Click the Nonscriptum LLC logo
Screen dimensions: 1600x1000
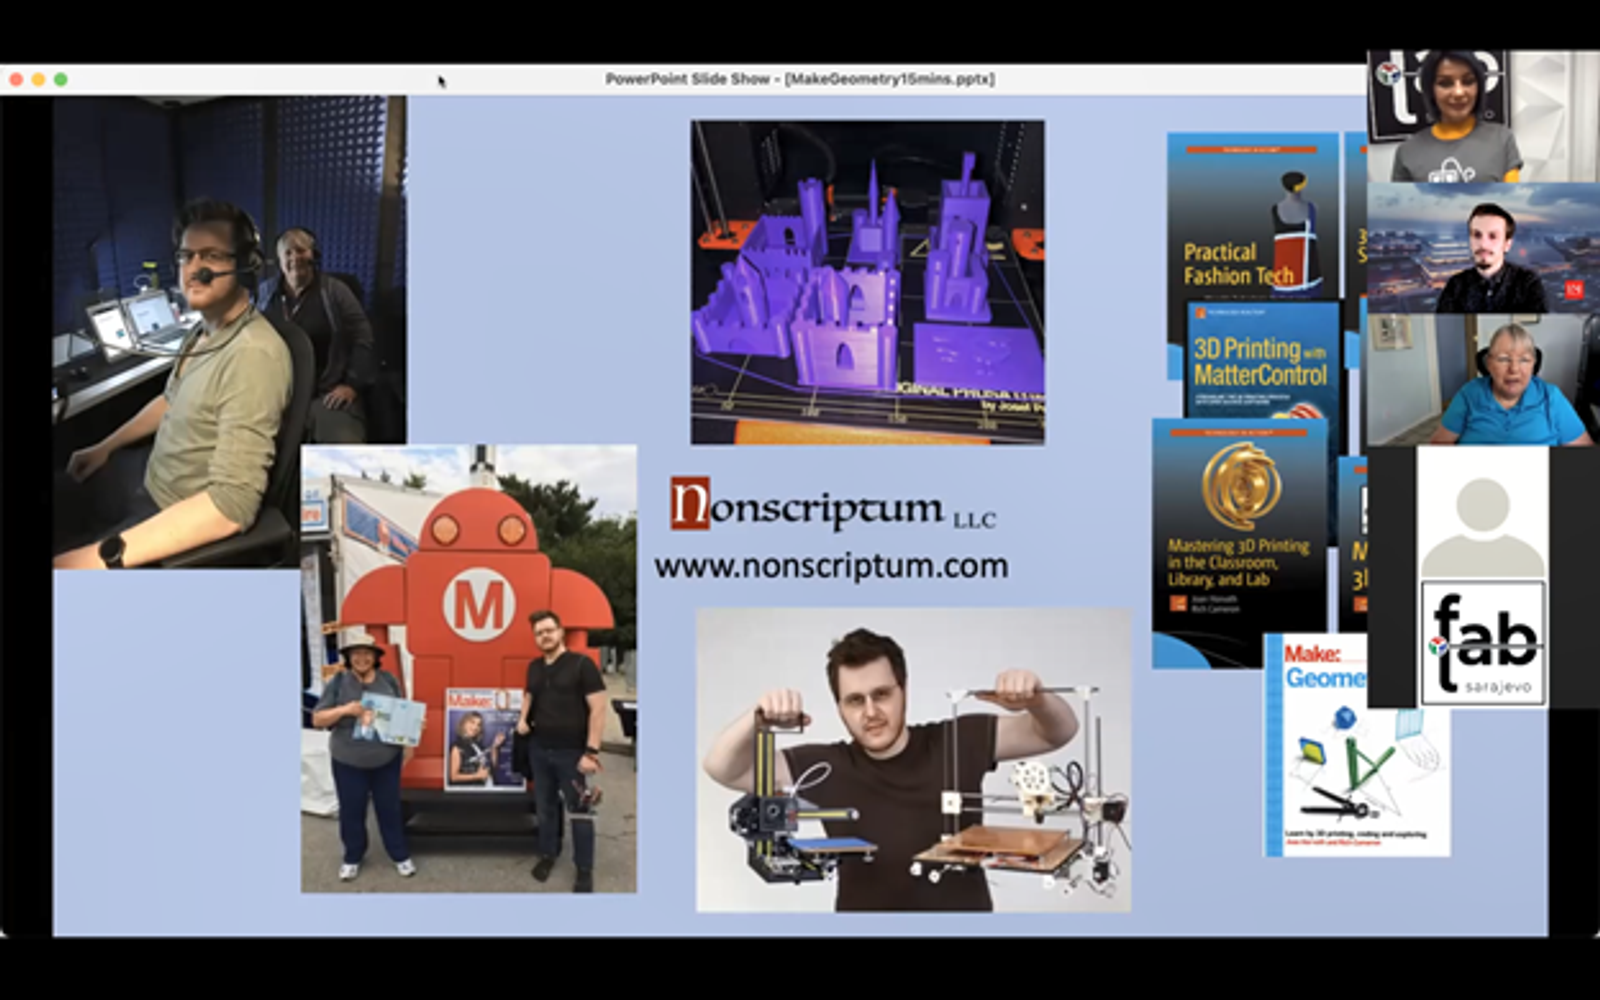[833, 504]
